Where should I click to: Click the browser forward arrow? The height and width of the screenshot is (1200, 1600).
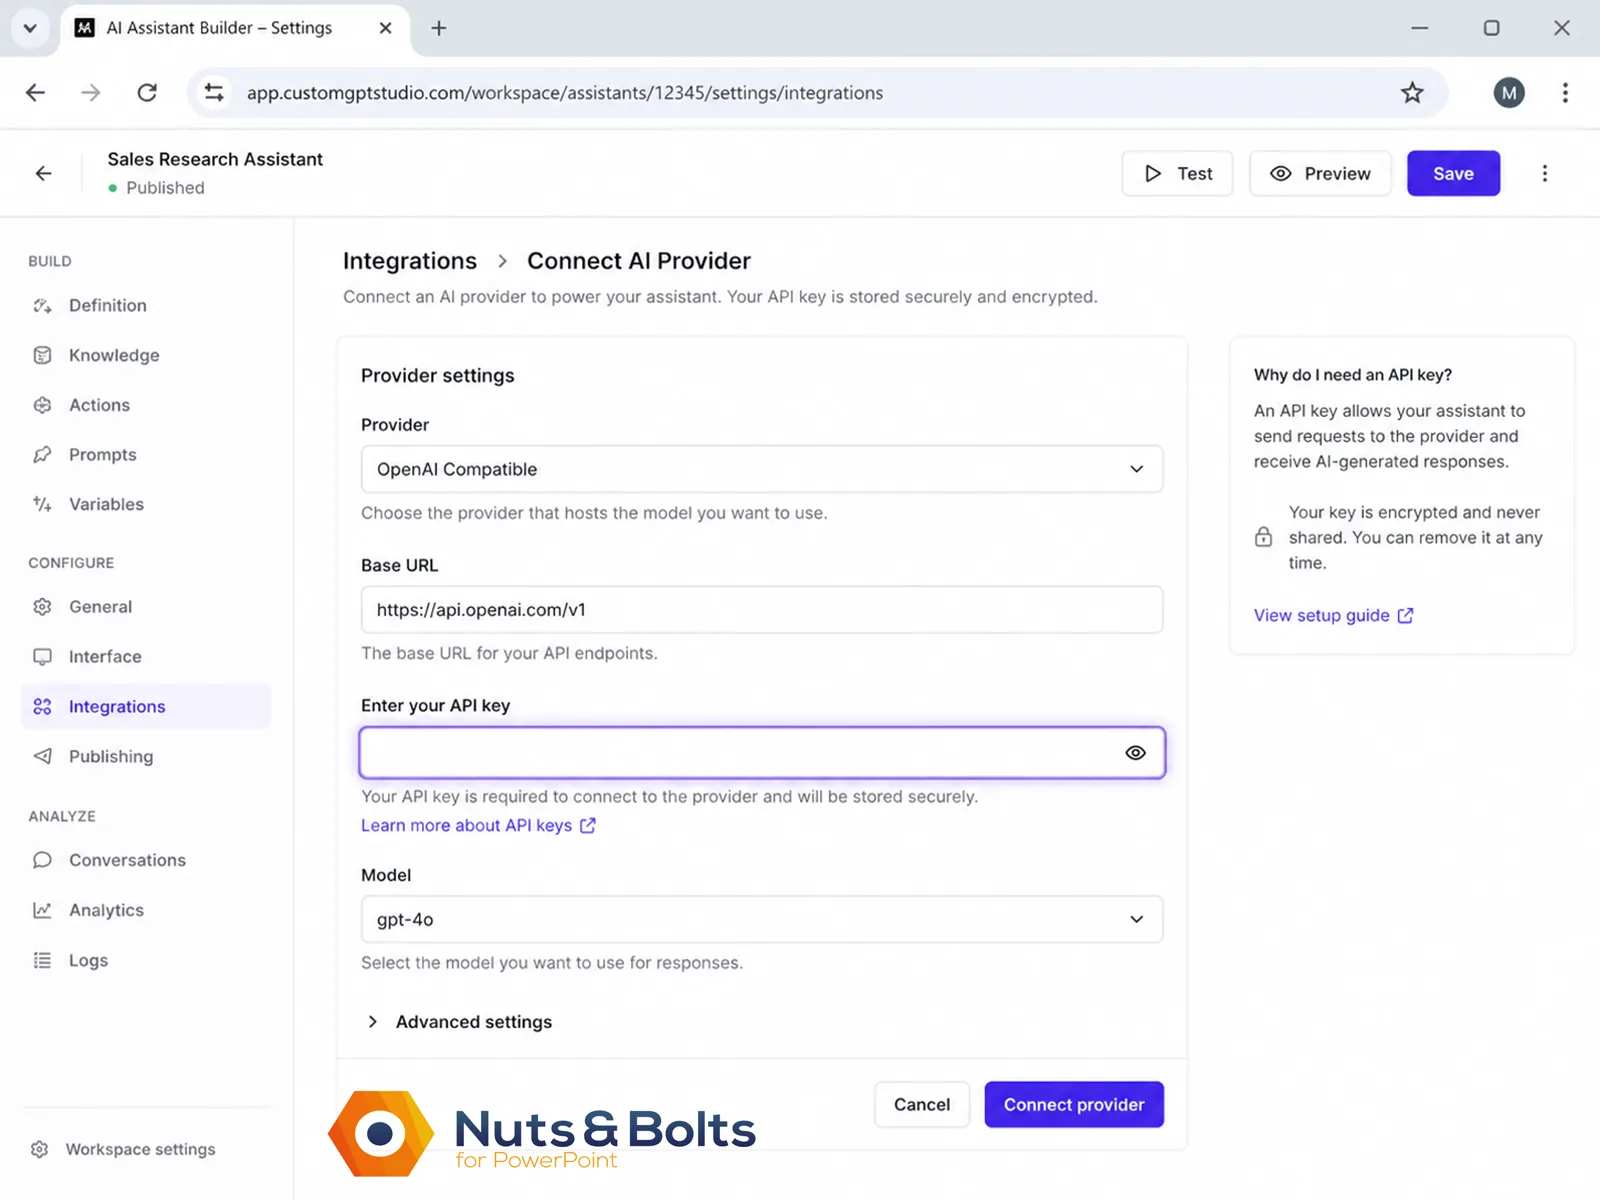coord(91,93)
